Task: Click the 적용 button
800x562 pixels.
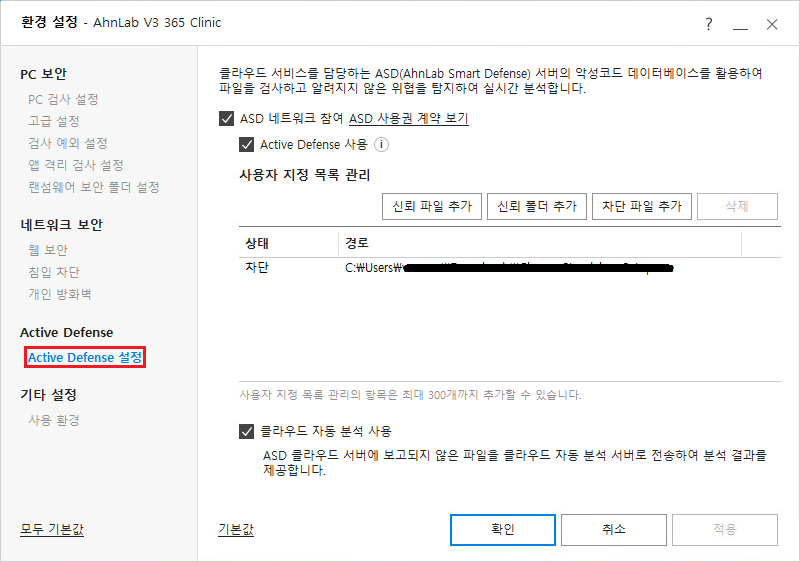Action: [x=725, y=530]
